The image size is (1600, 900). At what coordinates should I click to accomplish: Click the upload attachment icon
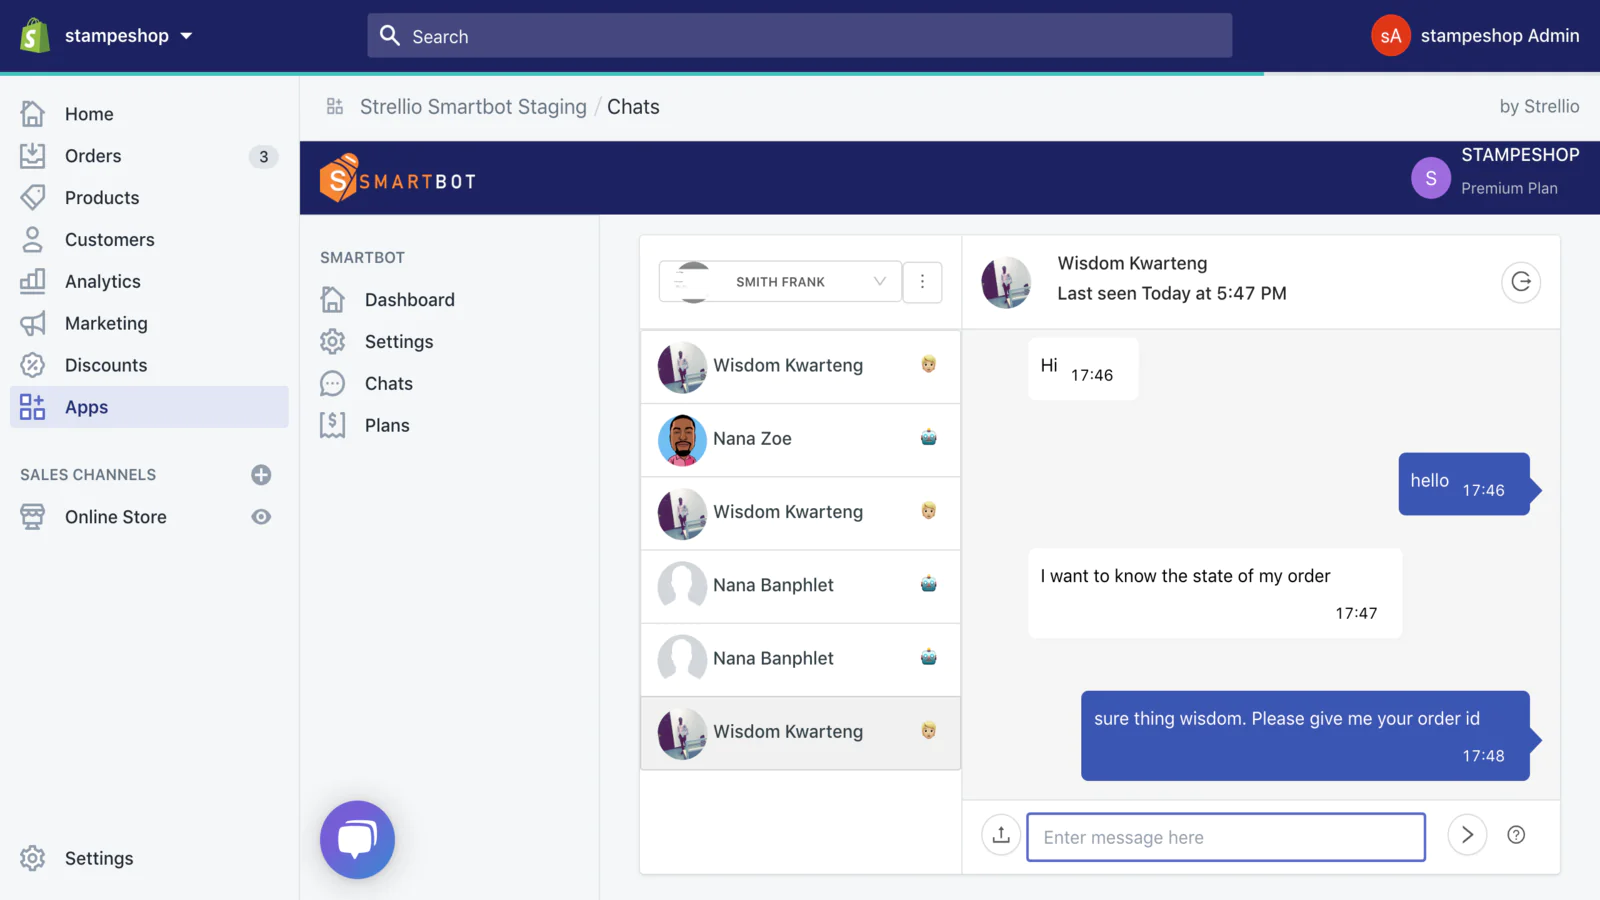point(1001,835)
